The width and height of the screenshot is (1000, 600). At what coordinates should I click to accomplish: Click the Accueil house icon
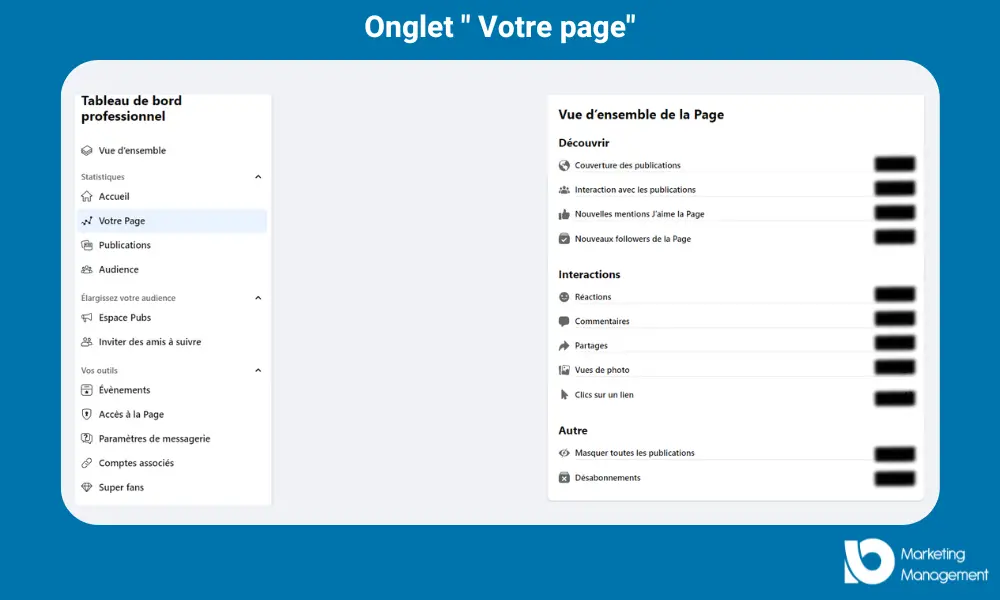click(x=87, y=196)
